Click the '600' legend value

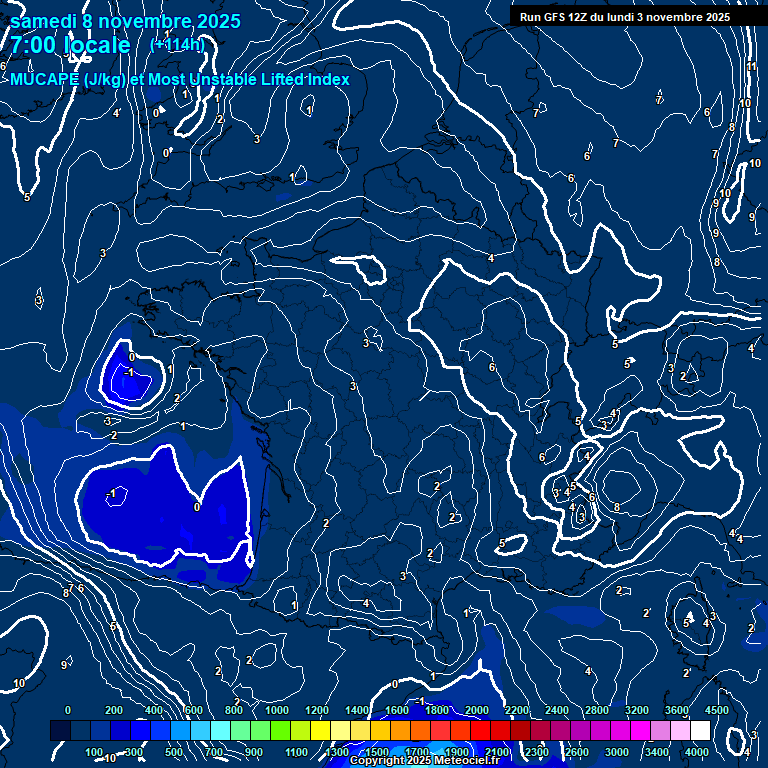193,710
